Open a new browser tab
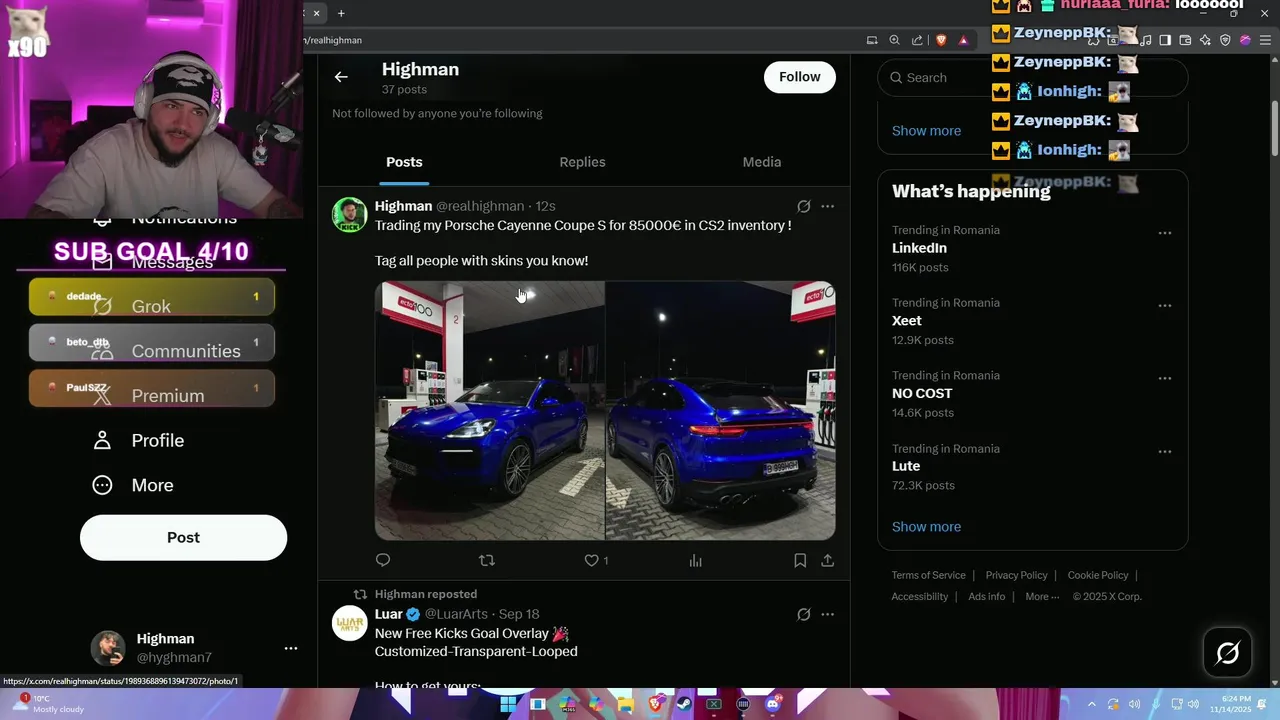 coord(341,13)
